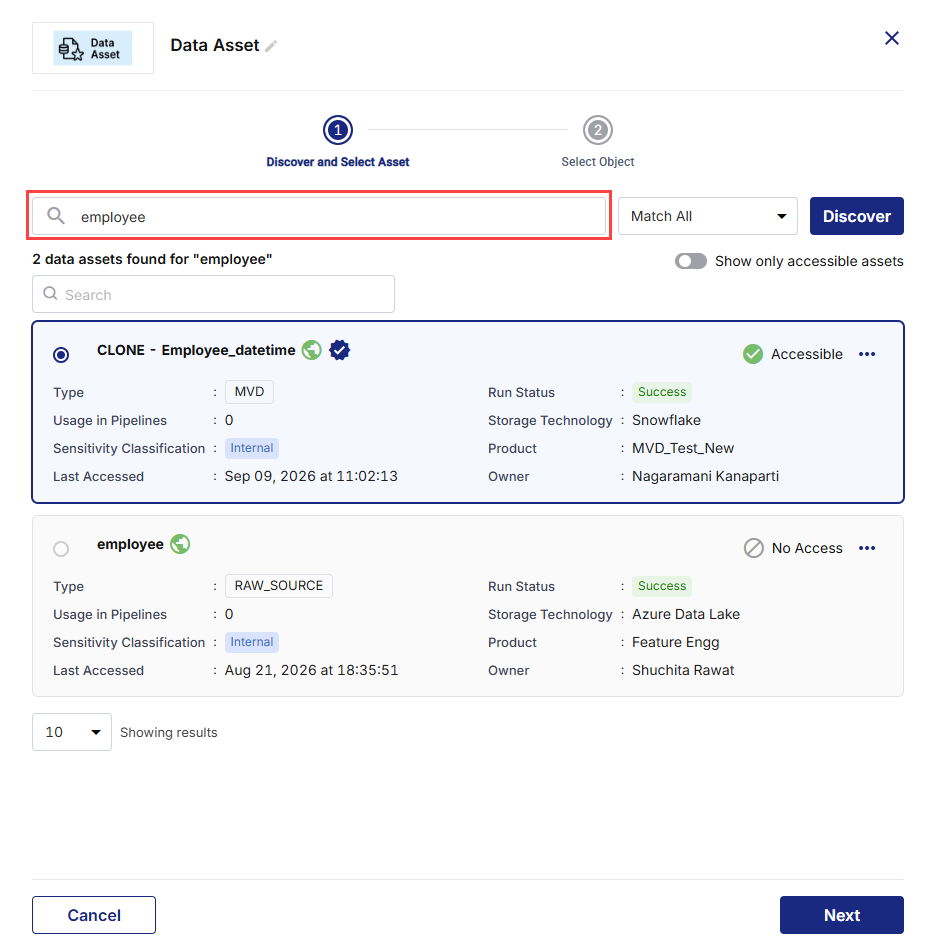Select the CLONE - Employee_datetime radio button
932x938 pixels.
(x=61, y=355)
